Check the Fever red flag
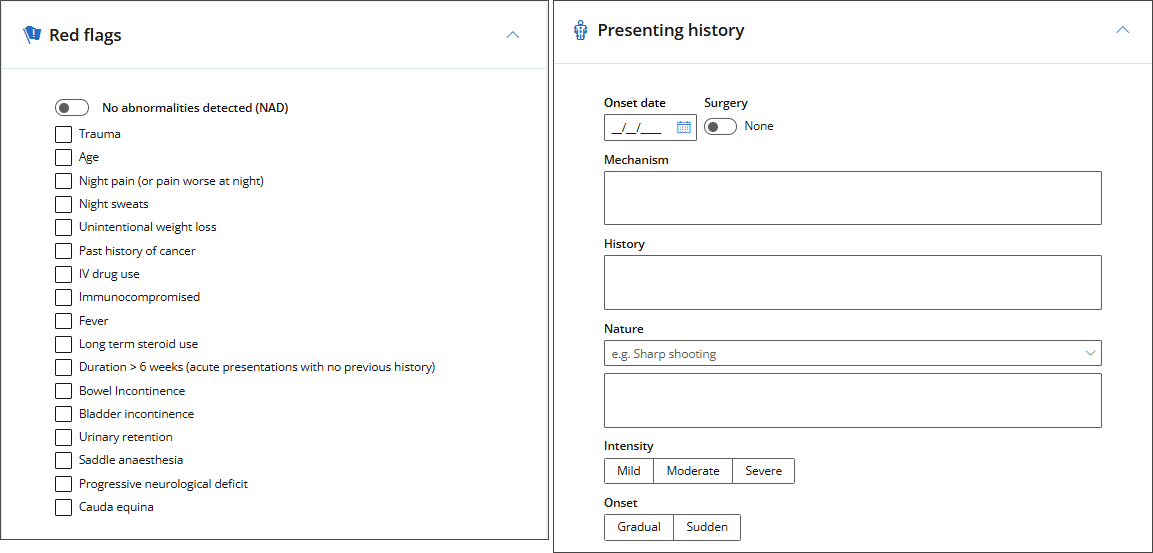The height and width of the screenshot is (553, 1153). (63, 321)
